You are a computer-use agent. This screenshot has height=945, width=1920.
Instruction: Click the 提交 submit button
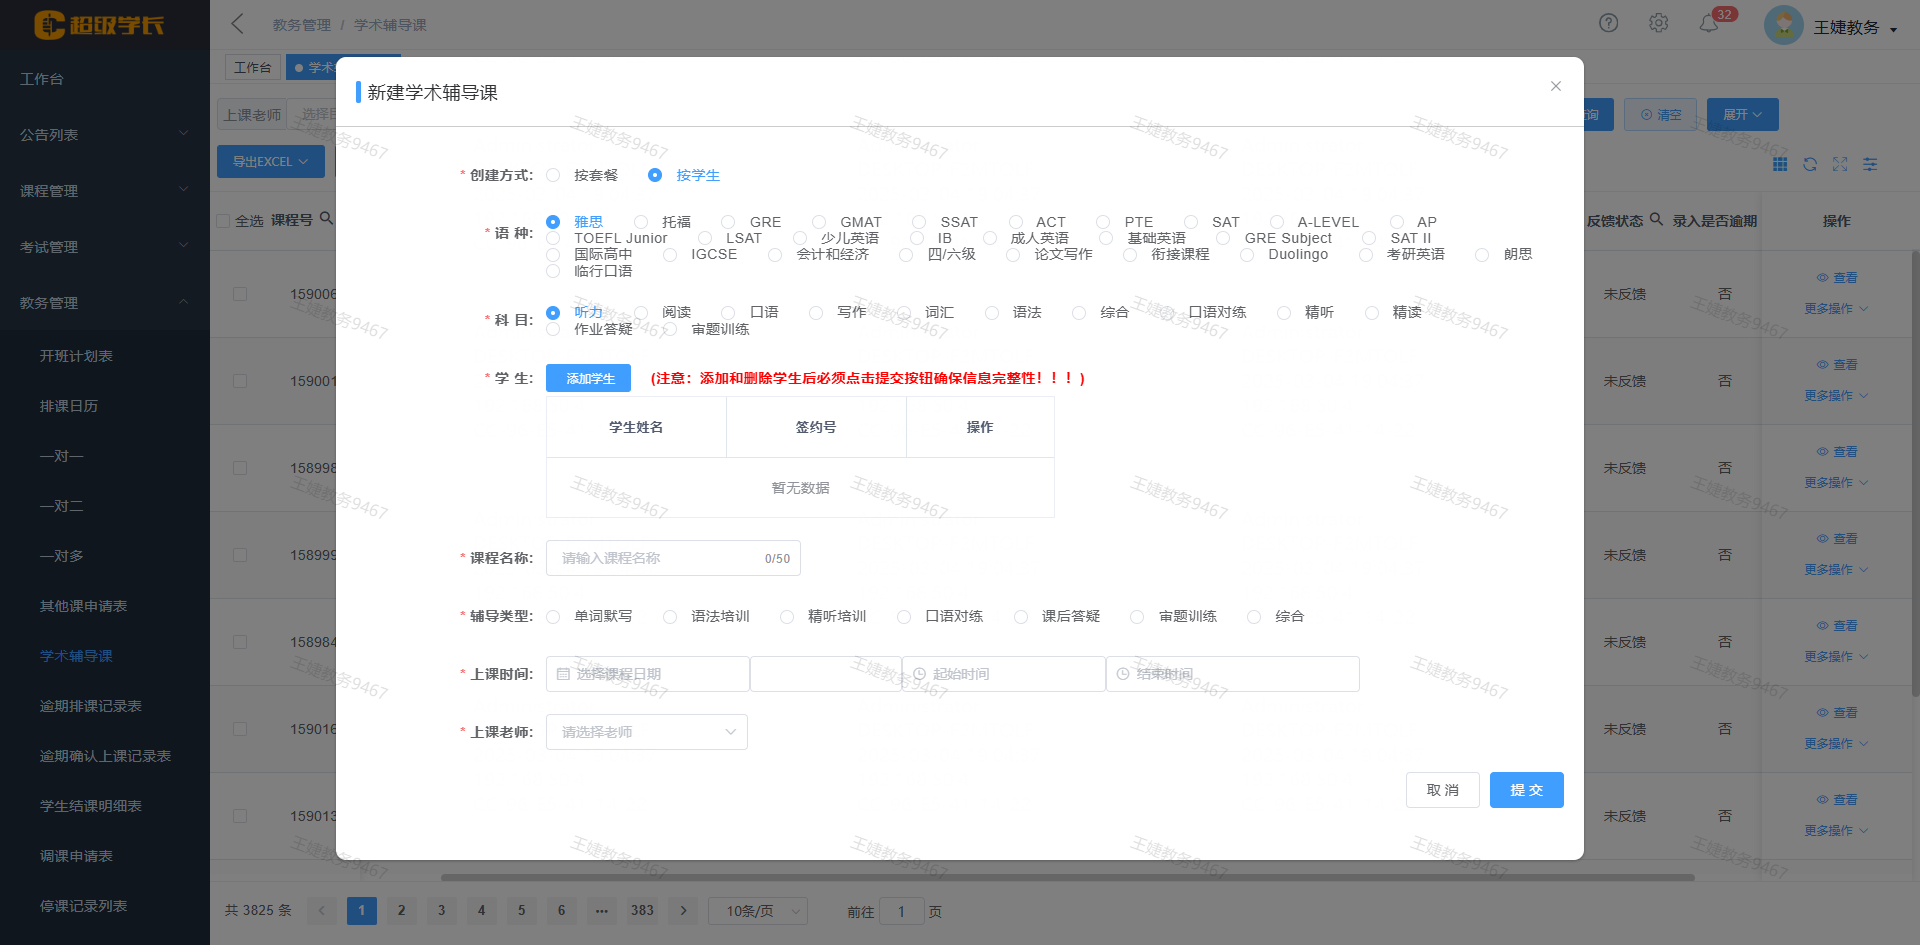(x=1526, y=790)
